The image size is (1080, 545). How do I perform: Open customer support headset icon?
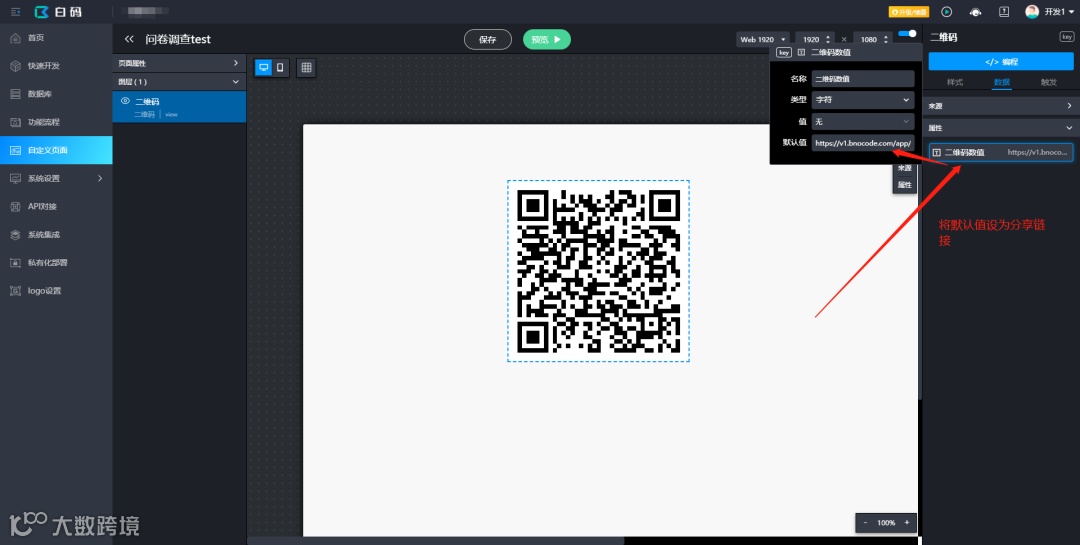click(x=975, y=12)
